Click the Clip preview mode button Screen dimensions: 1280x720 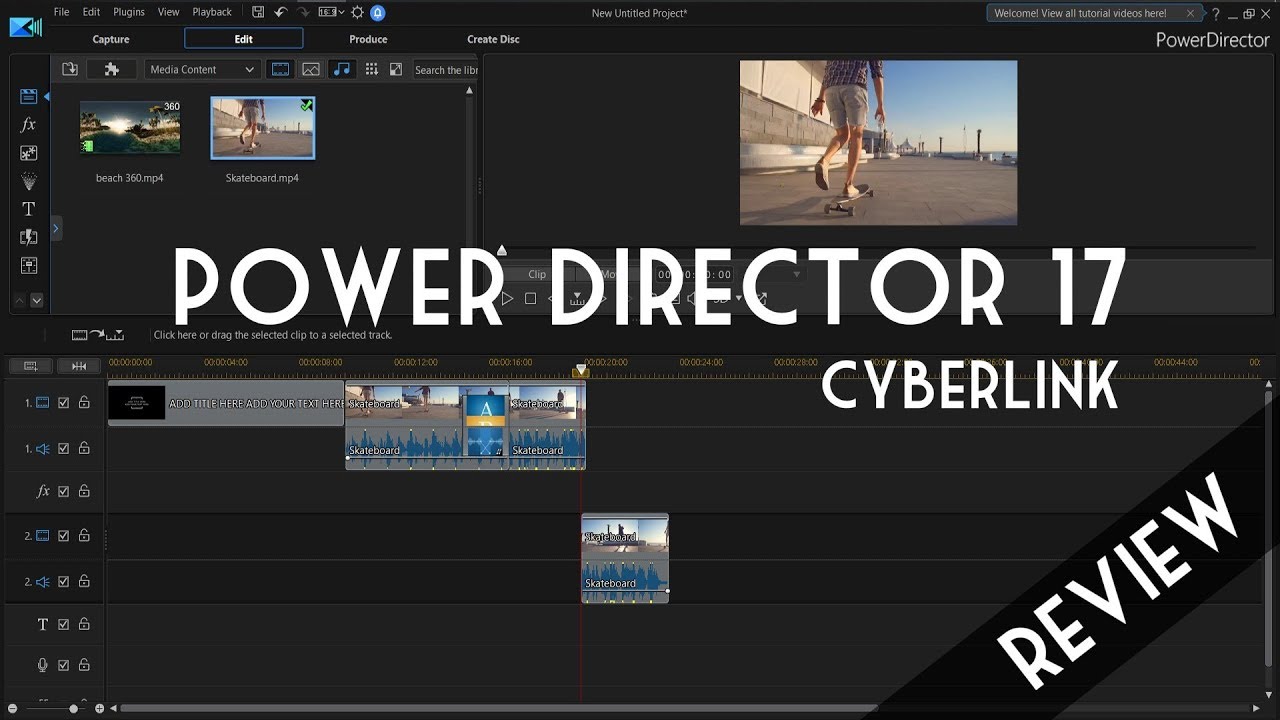[537, 274]
